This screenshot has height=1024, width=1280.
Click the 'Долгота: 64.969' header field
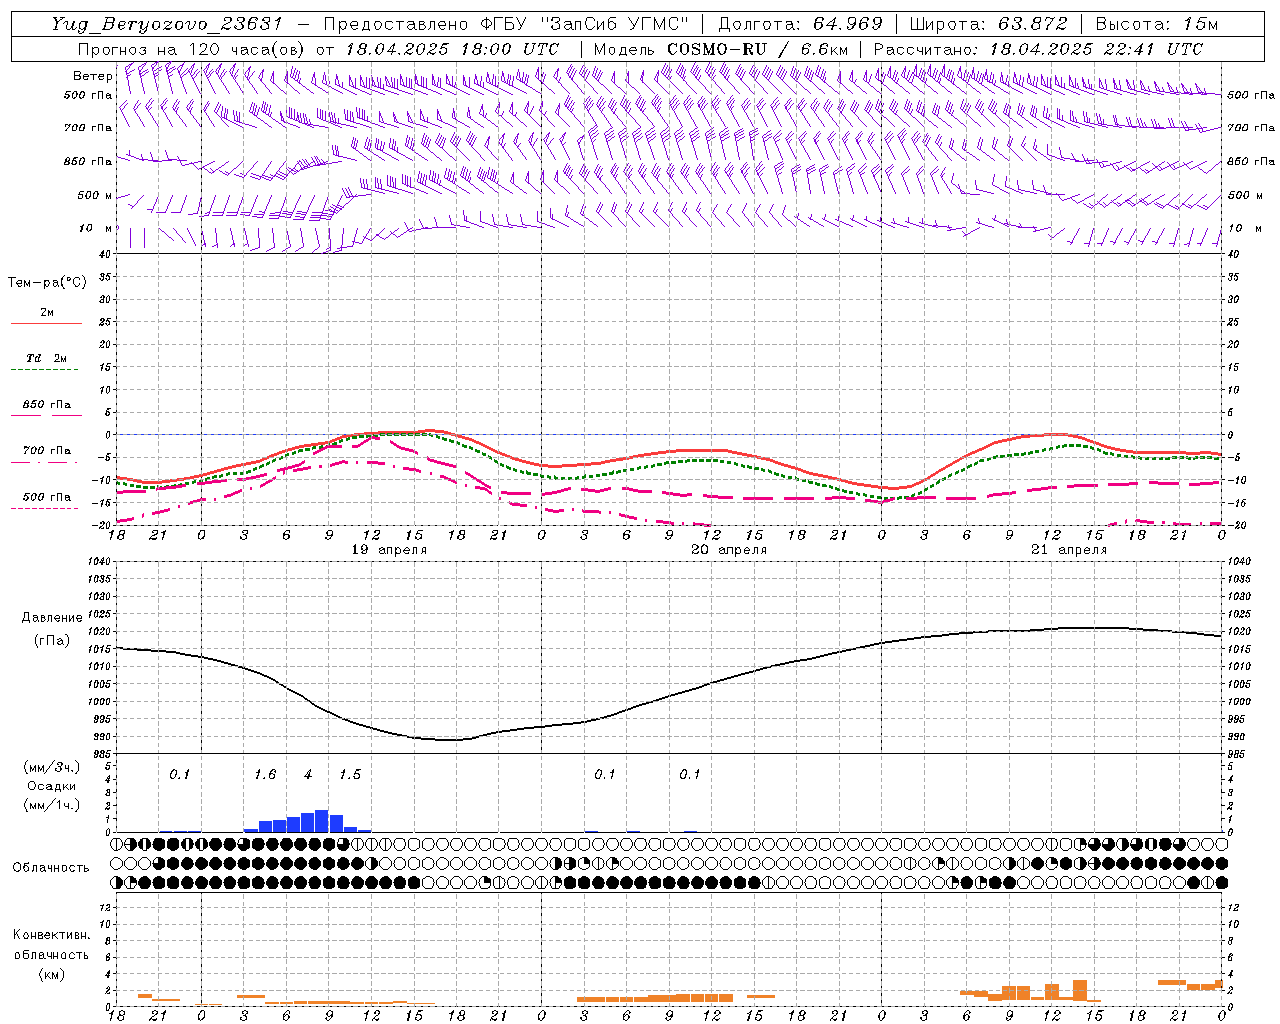pos(800,24)
